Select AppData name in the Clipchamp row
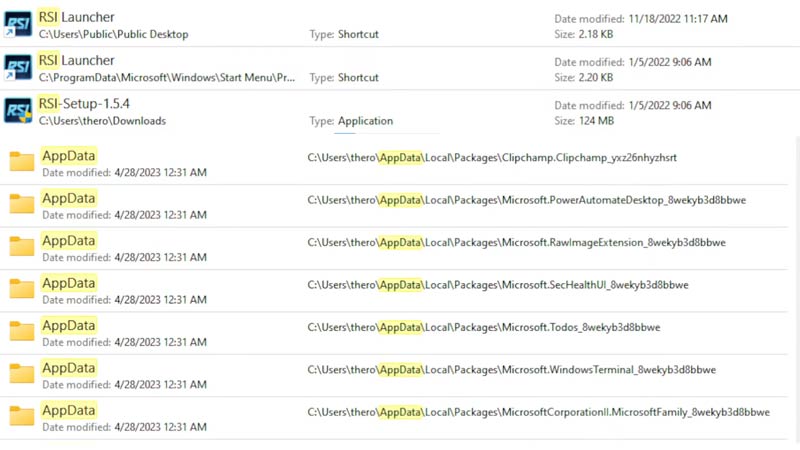 pyautogui.click(x=69, y=156)
